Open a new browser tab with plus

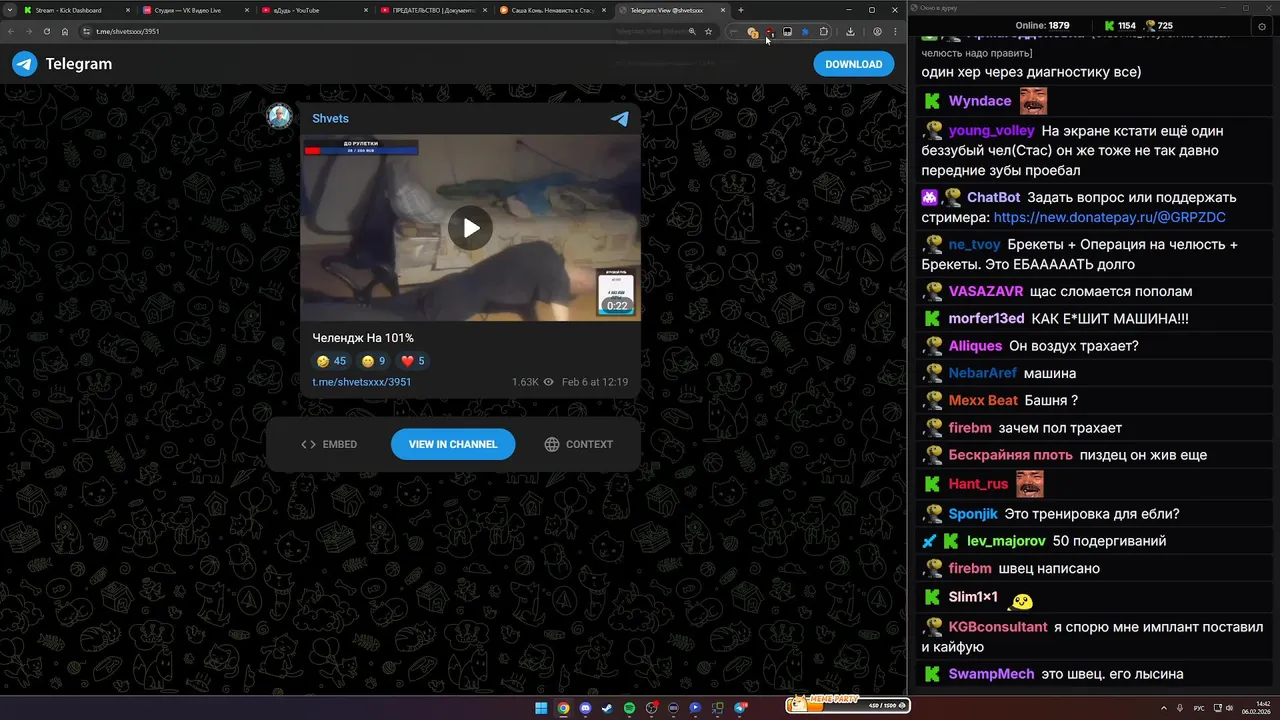[740, 10]
